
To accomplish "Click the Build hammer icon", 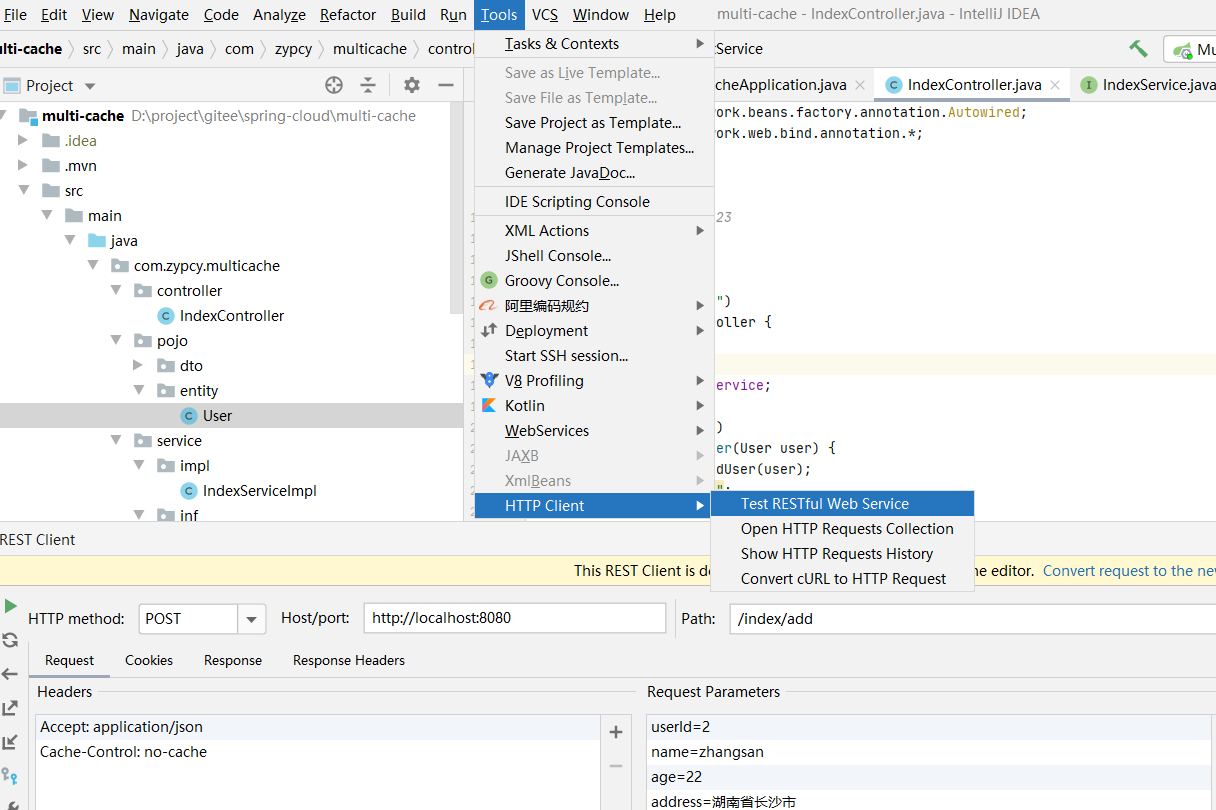I will 1138,48.
